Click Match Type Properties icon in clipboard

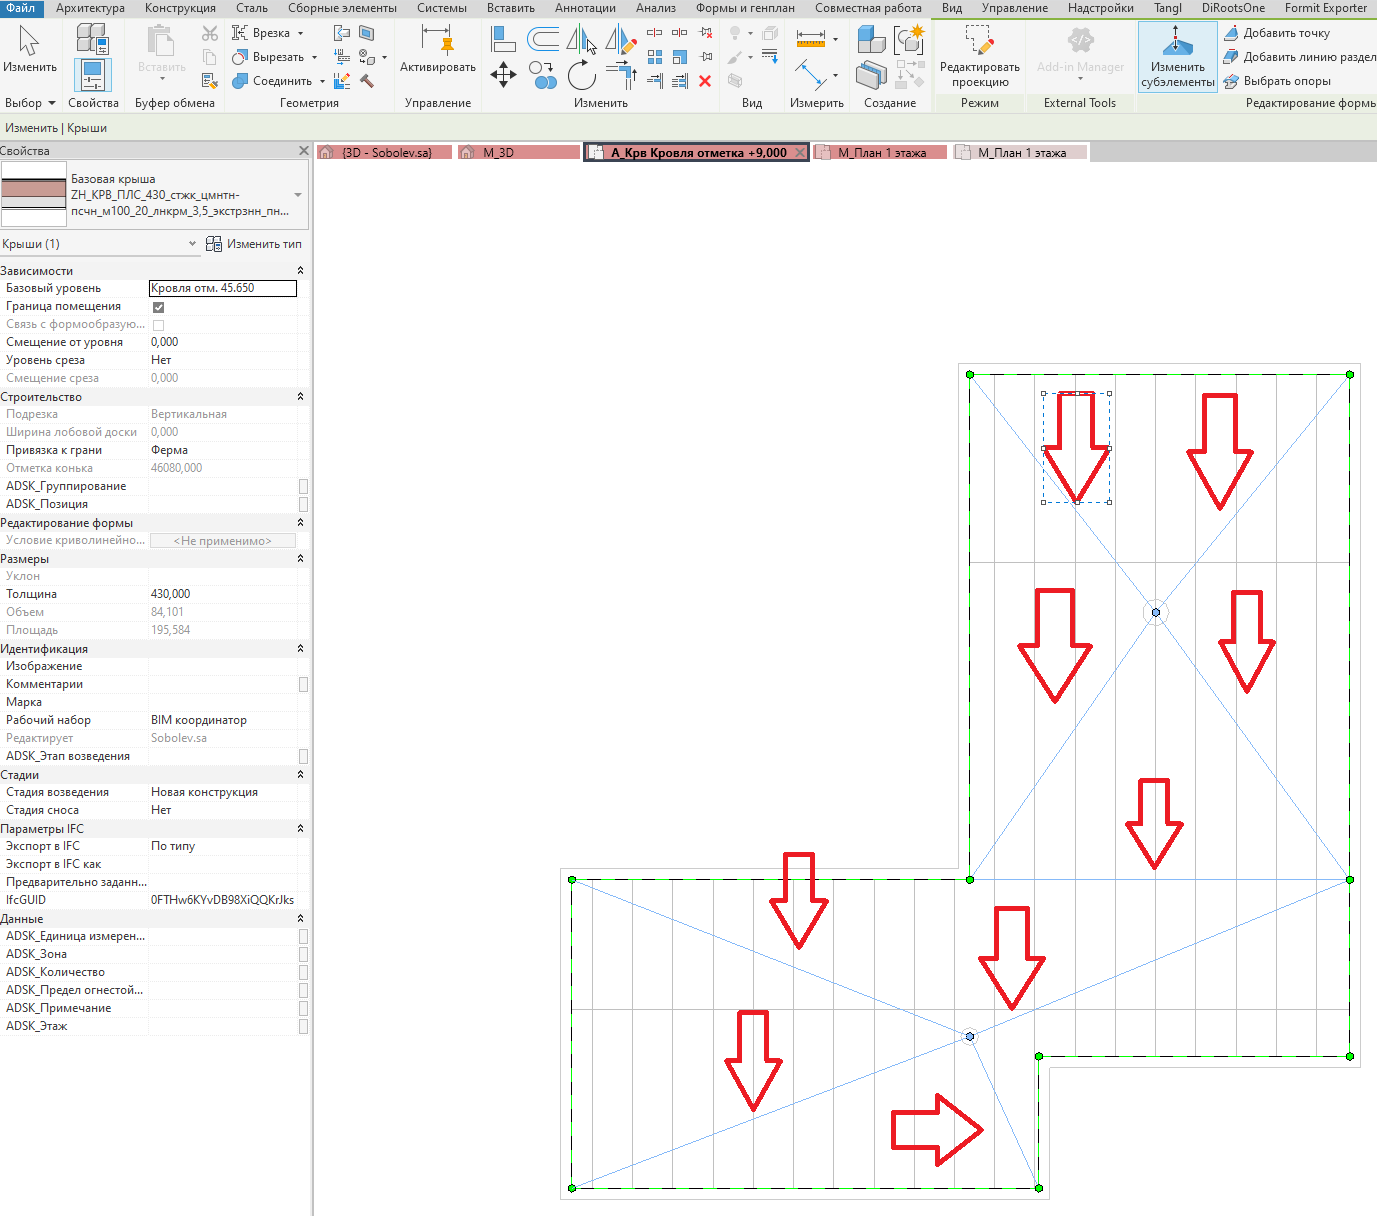210,80
